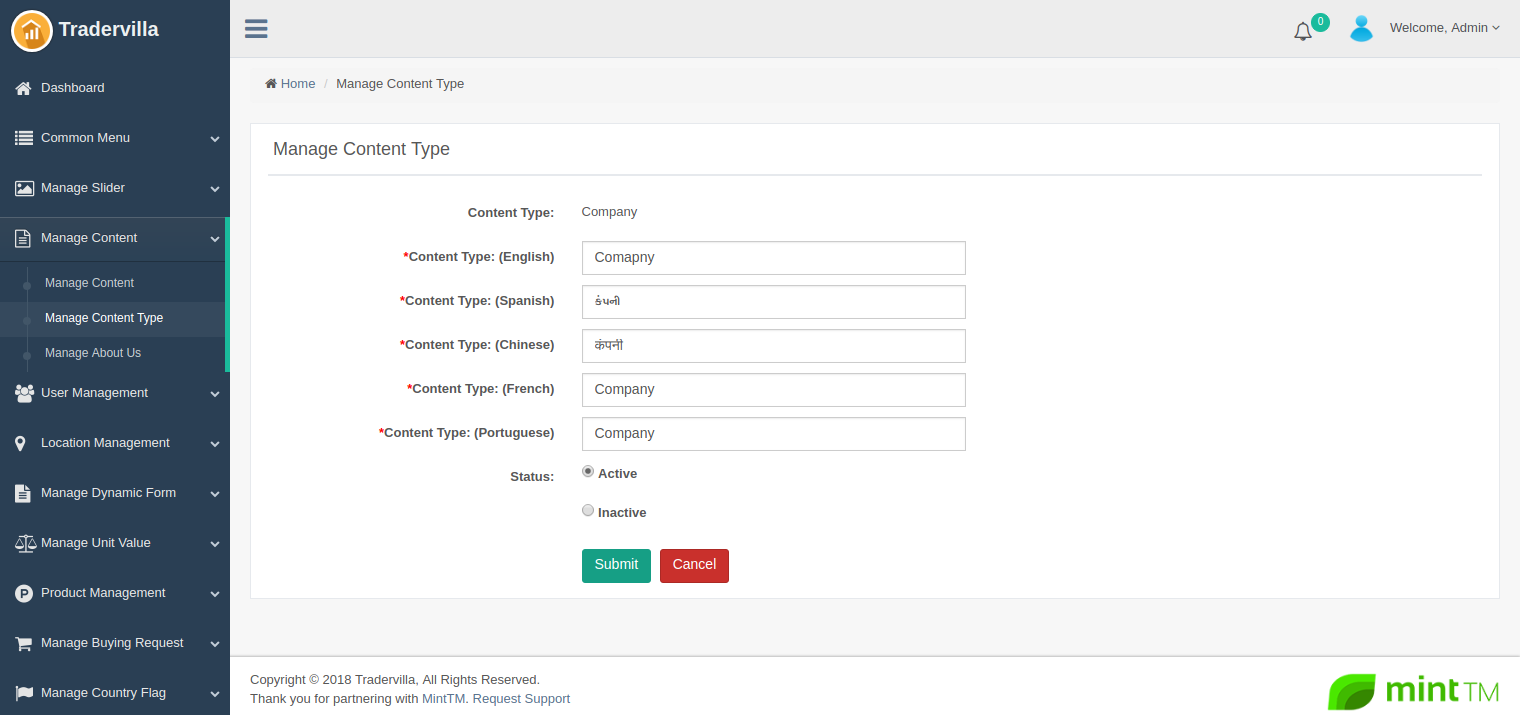Expand the Common Menu chevron

[x=214, y=139]
